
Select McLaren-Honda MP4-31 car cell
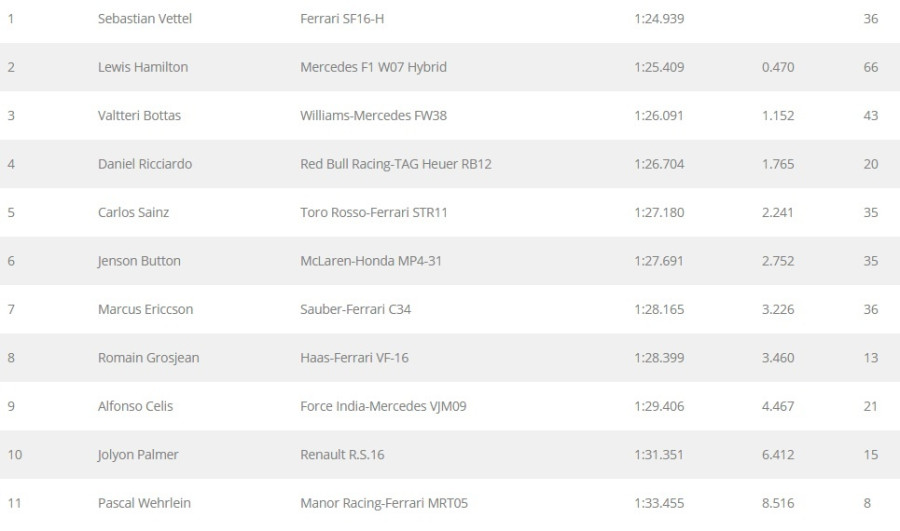[370, 261]
